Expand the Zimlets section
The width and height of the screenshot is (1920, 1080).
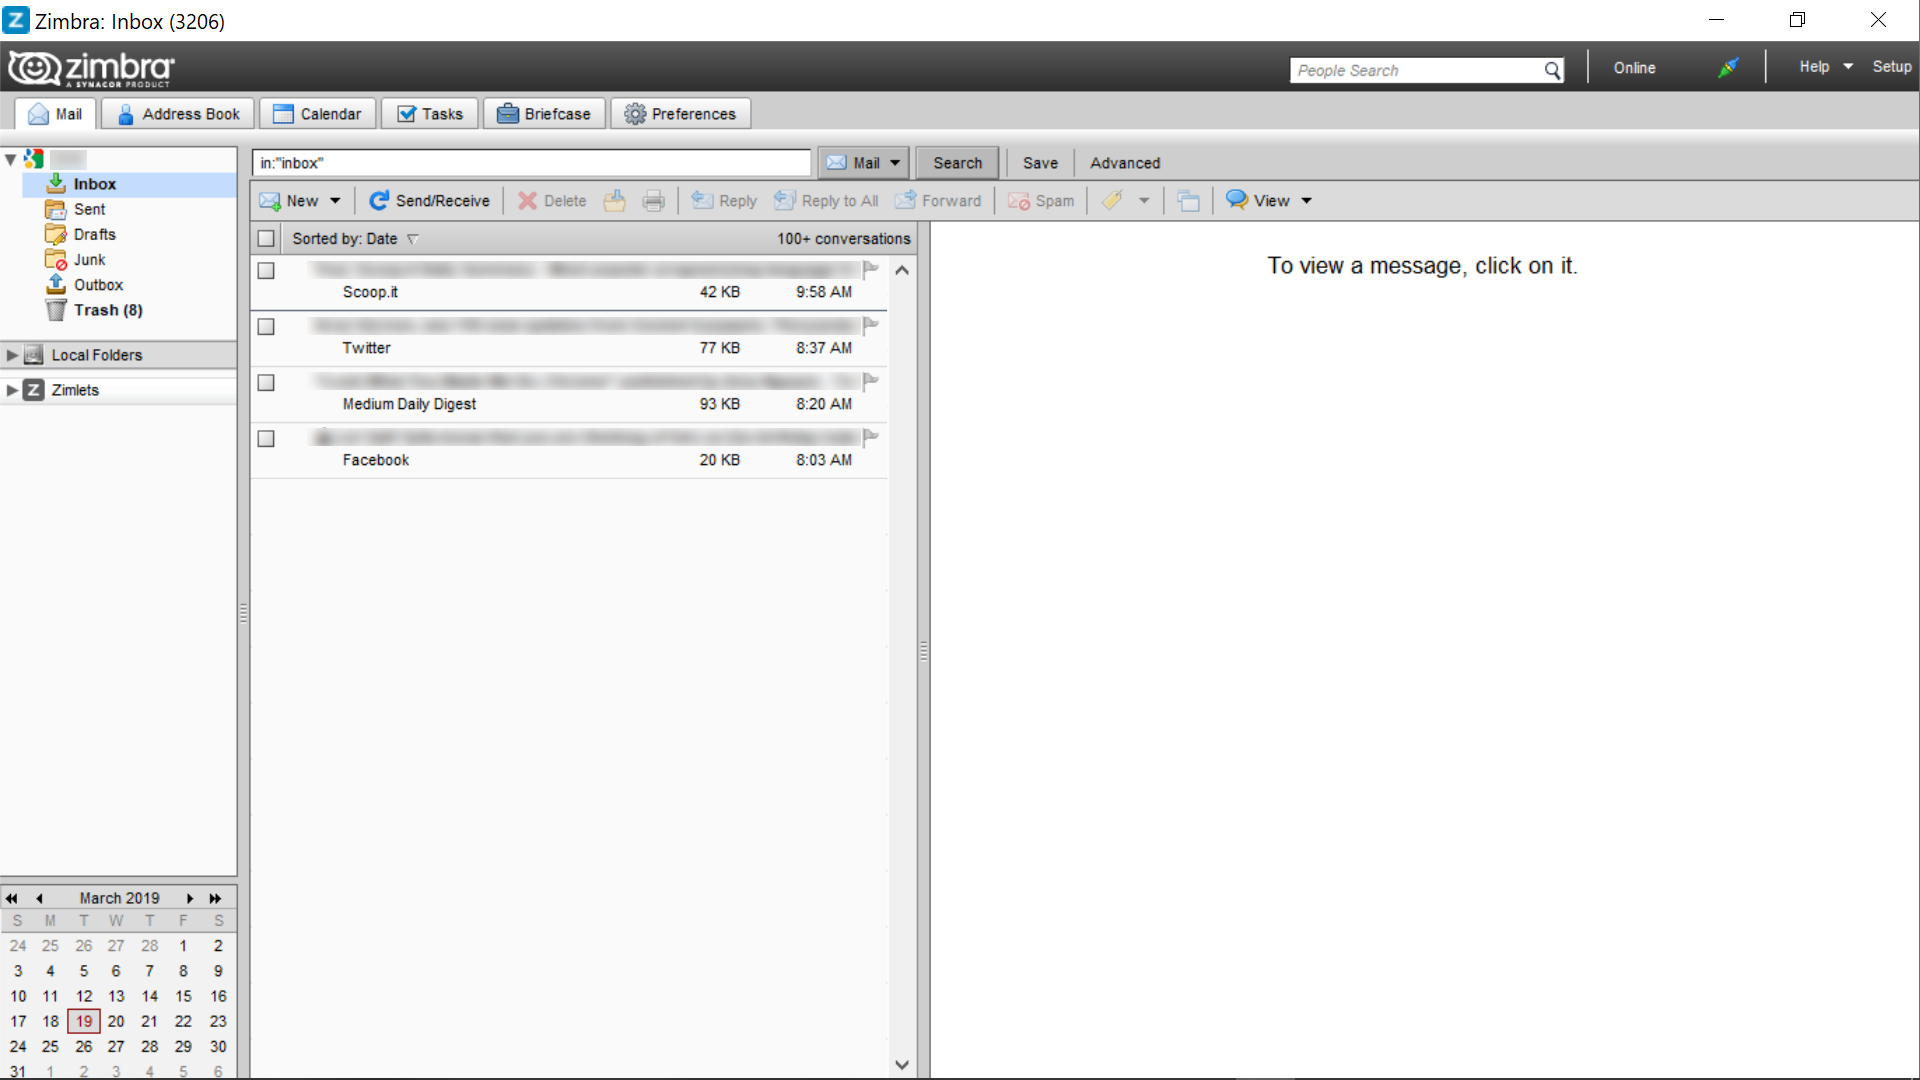tap(12, 390)
